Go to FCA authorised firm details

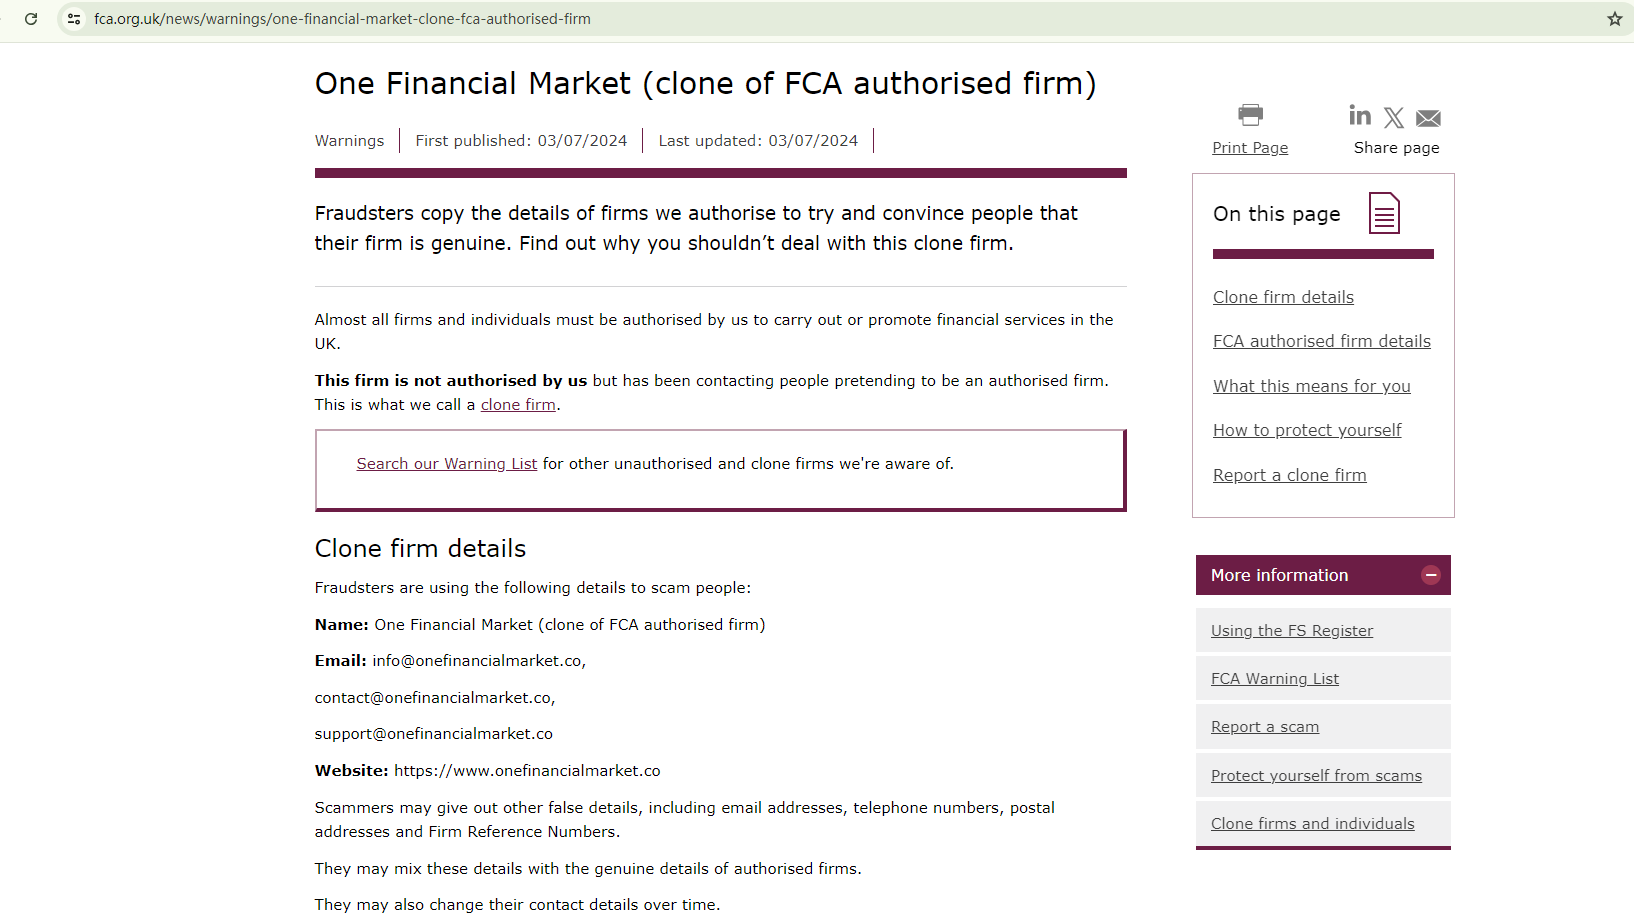[x=1321, y=341]
